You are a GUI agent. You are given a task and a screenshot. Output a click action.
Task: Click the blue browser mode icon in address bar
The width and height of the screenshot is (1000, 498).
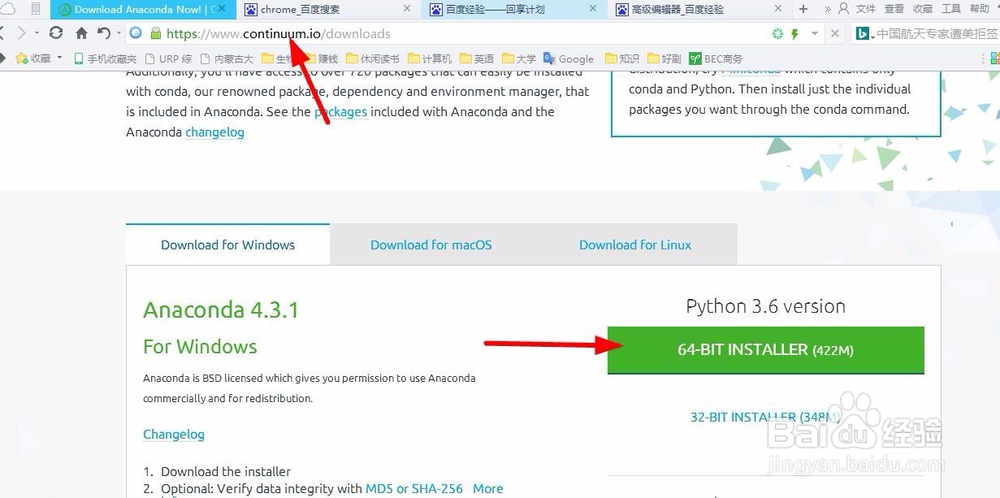(x=135, y=33)
